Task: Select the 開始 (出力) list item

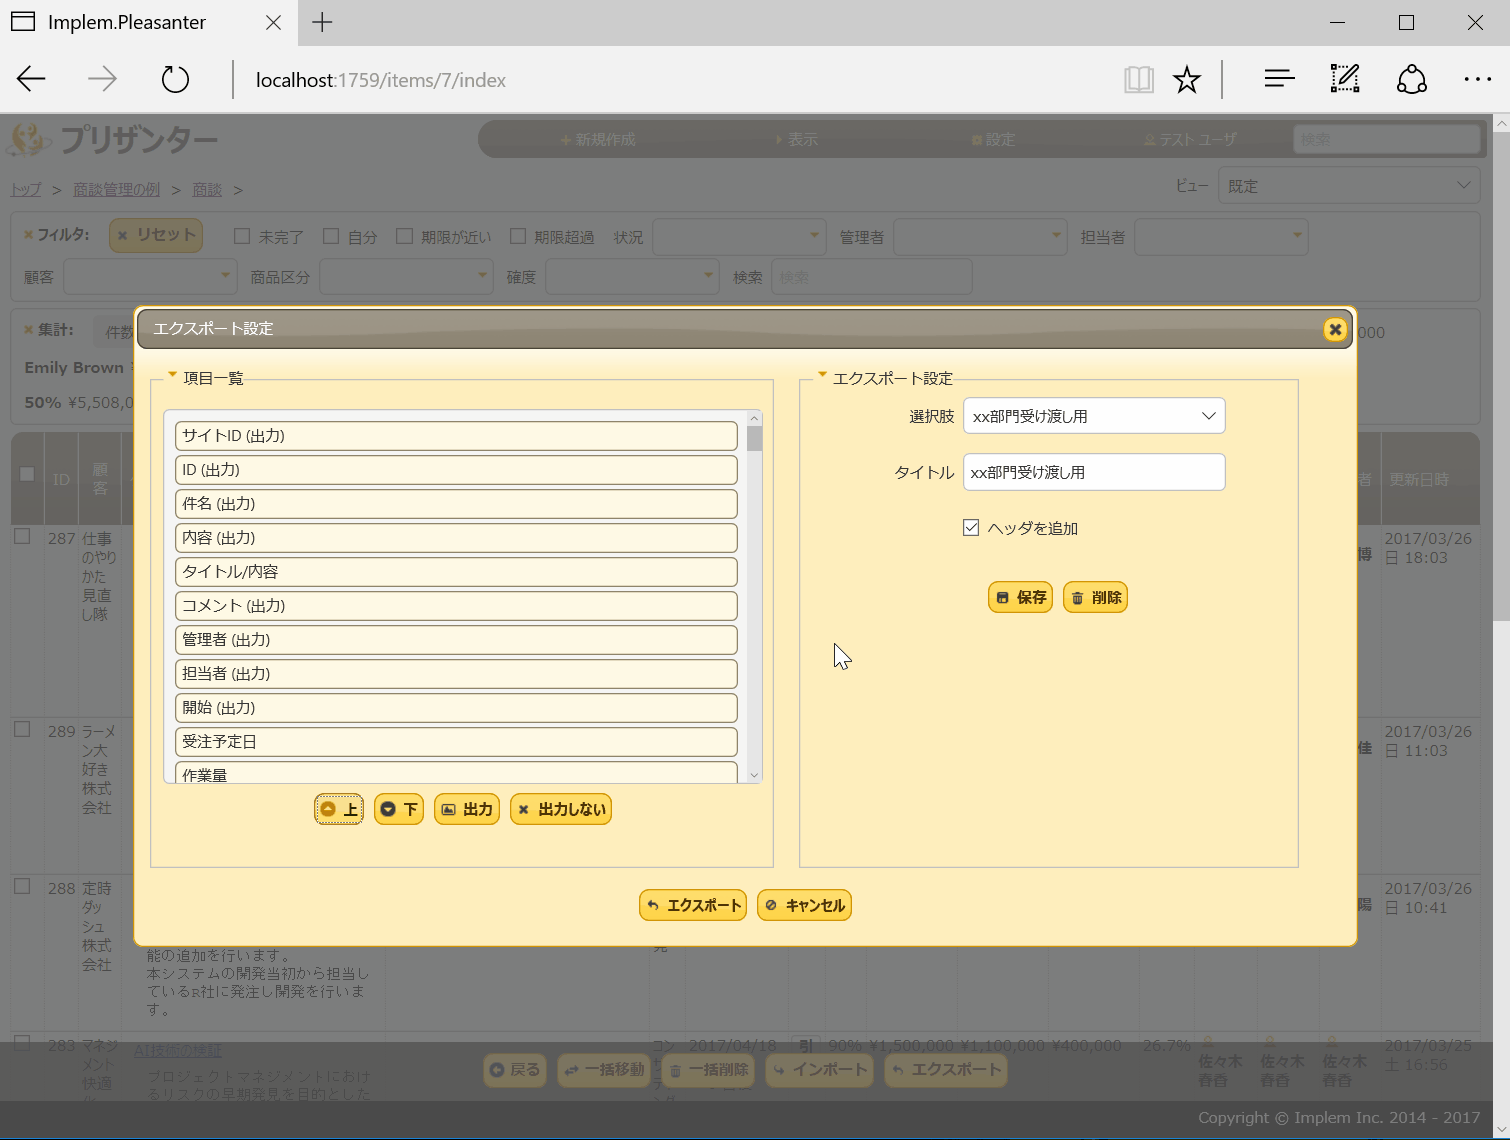Action: point(456,708)
